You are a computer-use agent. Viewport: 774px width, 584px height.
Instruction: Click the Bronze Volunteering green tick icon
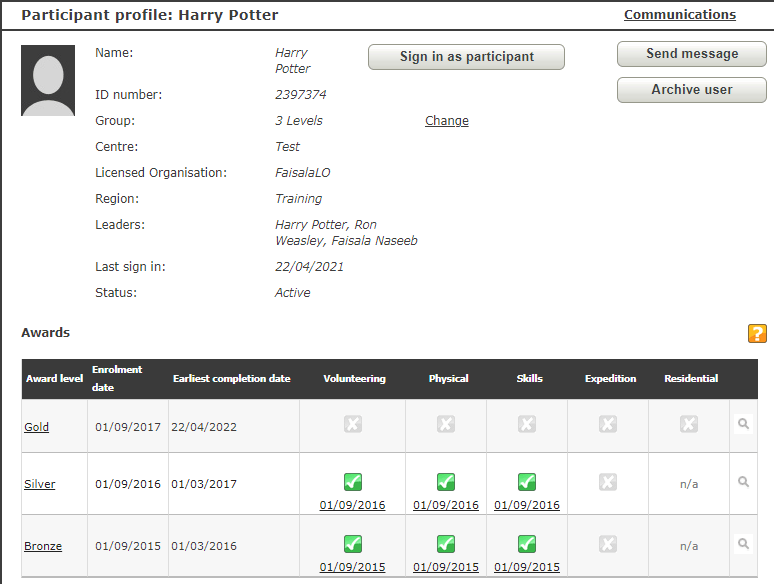click(353, 544)
